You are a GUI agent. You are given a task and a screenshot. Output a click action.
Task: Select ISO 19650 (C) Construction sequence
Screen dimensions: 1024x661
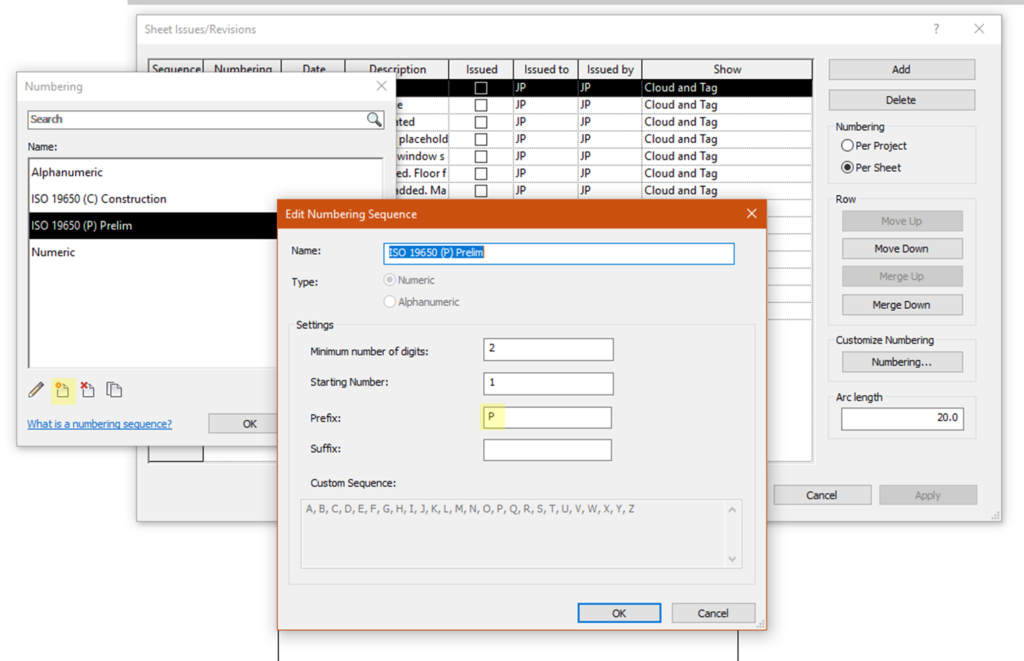pyautogui.click(x=205, y=199)
